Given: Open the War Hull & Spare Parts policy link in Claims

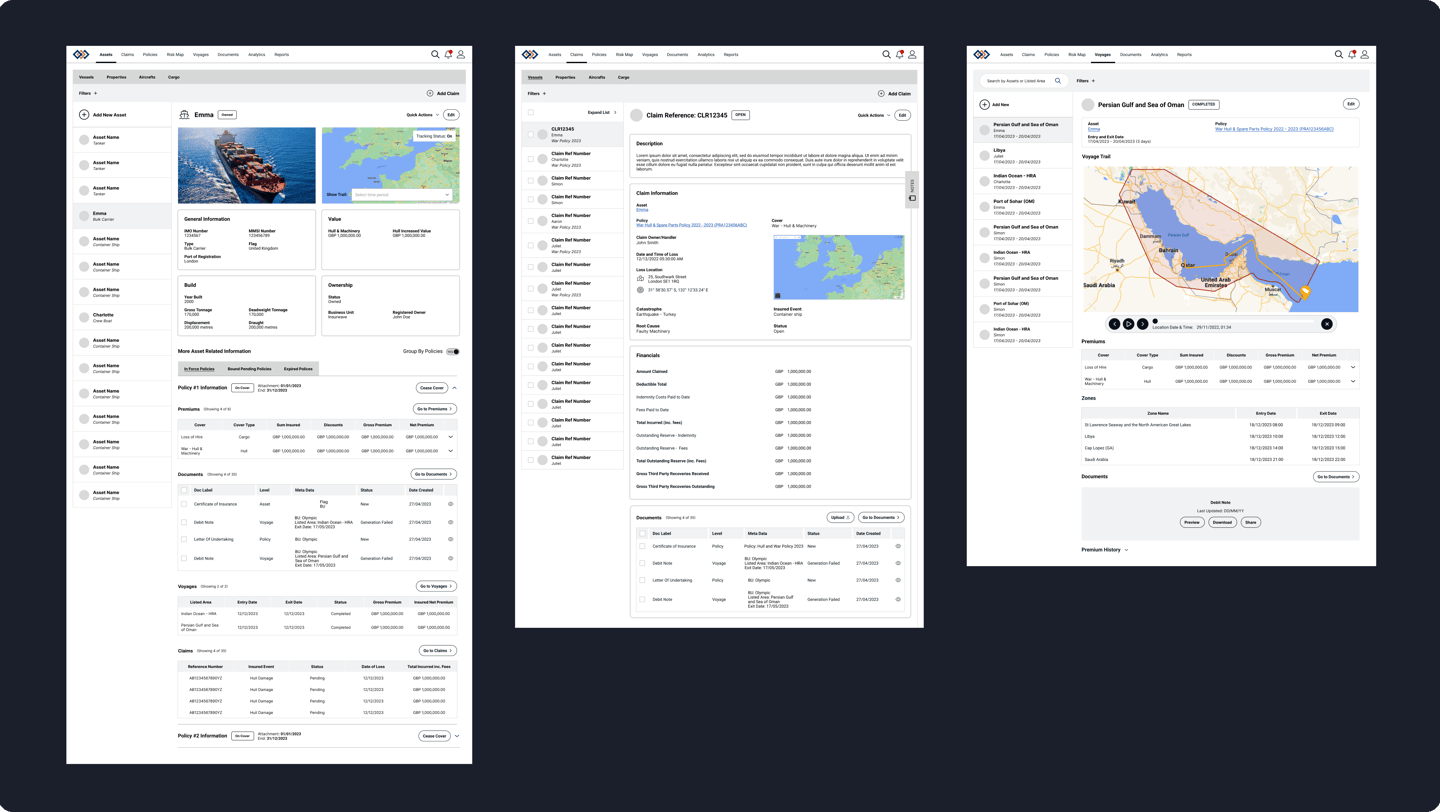Looking at the screenshot, I should coord(692,225).
